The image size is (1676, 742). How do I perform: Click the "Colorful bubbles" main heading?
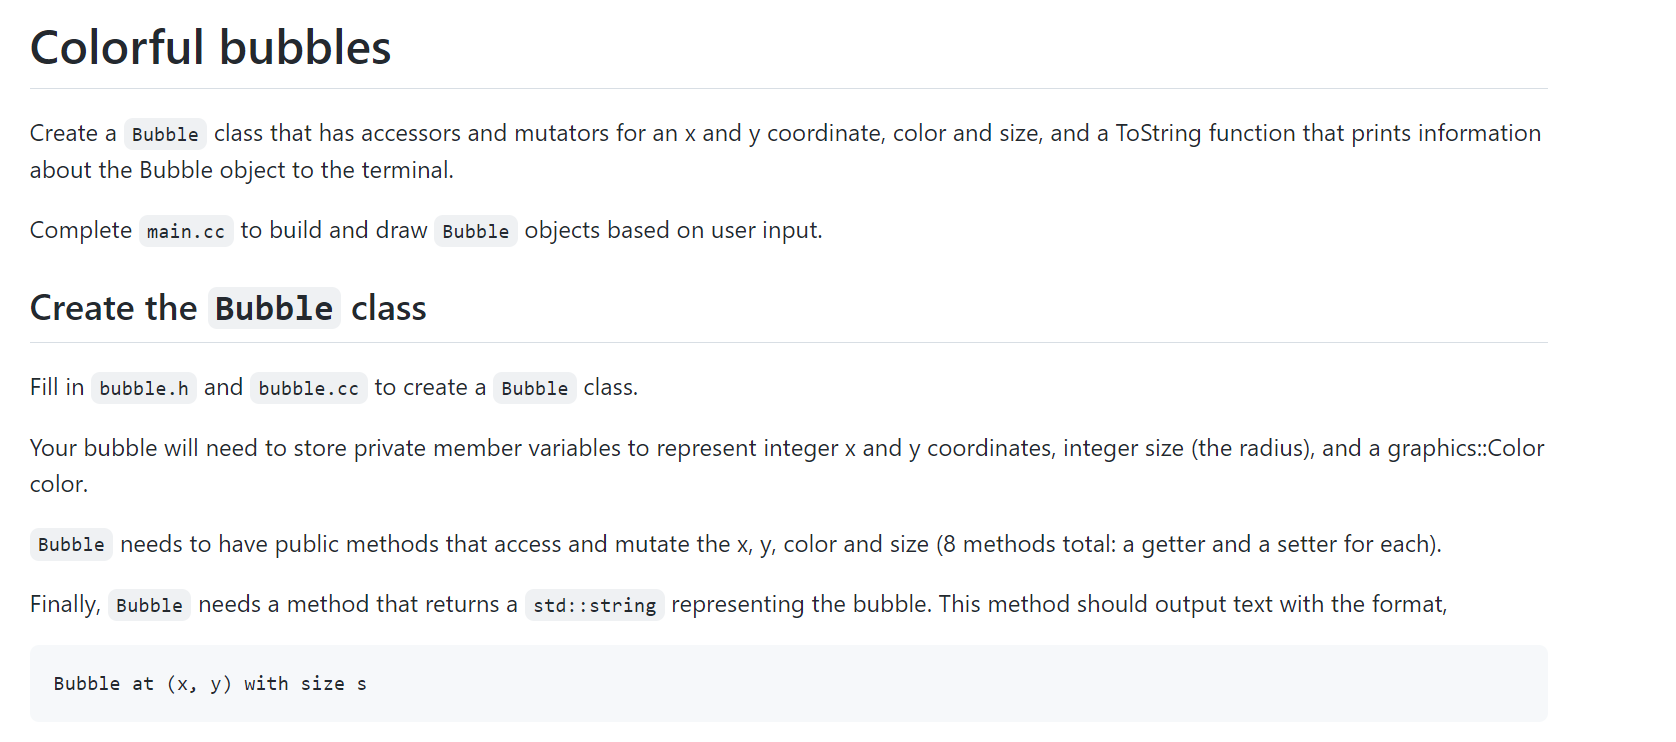pos(210,48)
